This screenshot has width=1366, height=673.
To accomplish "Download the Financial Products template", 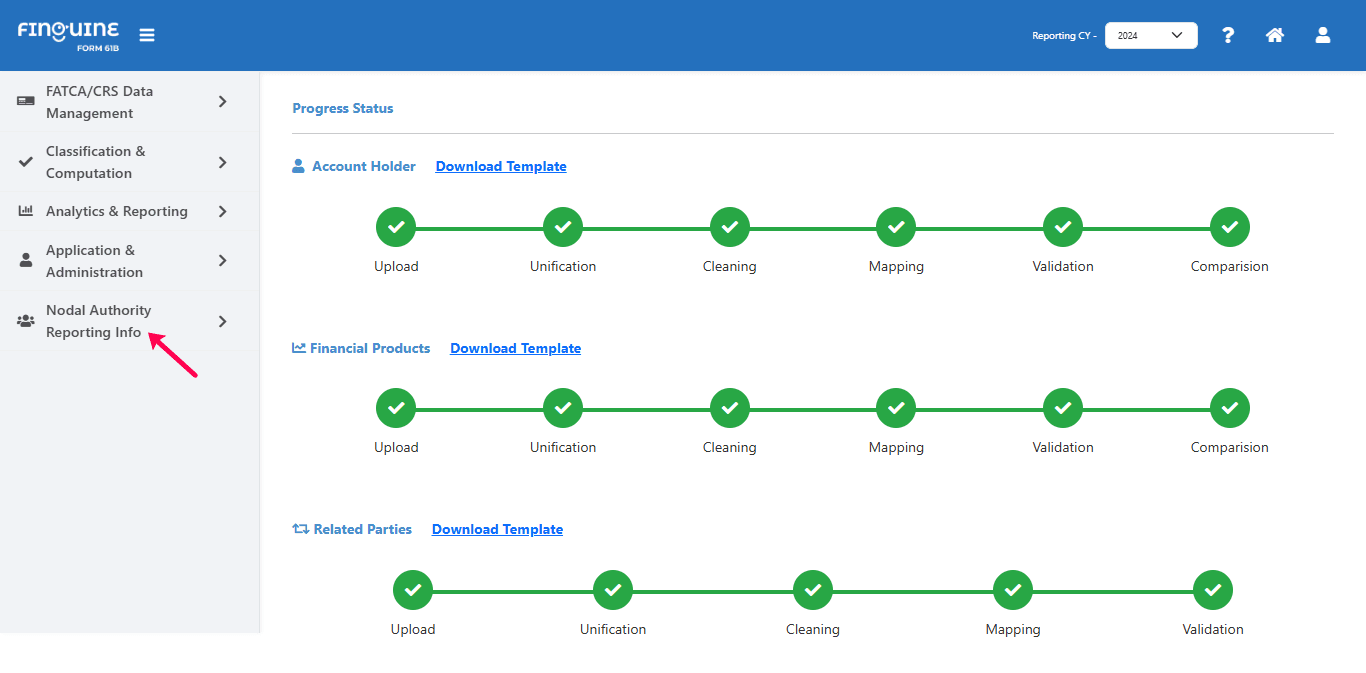I will tap(515, 349).
